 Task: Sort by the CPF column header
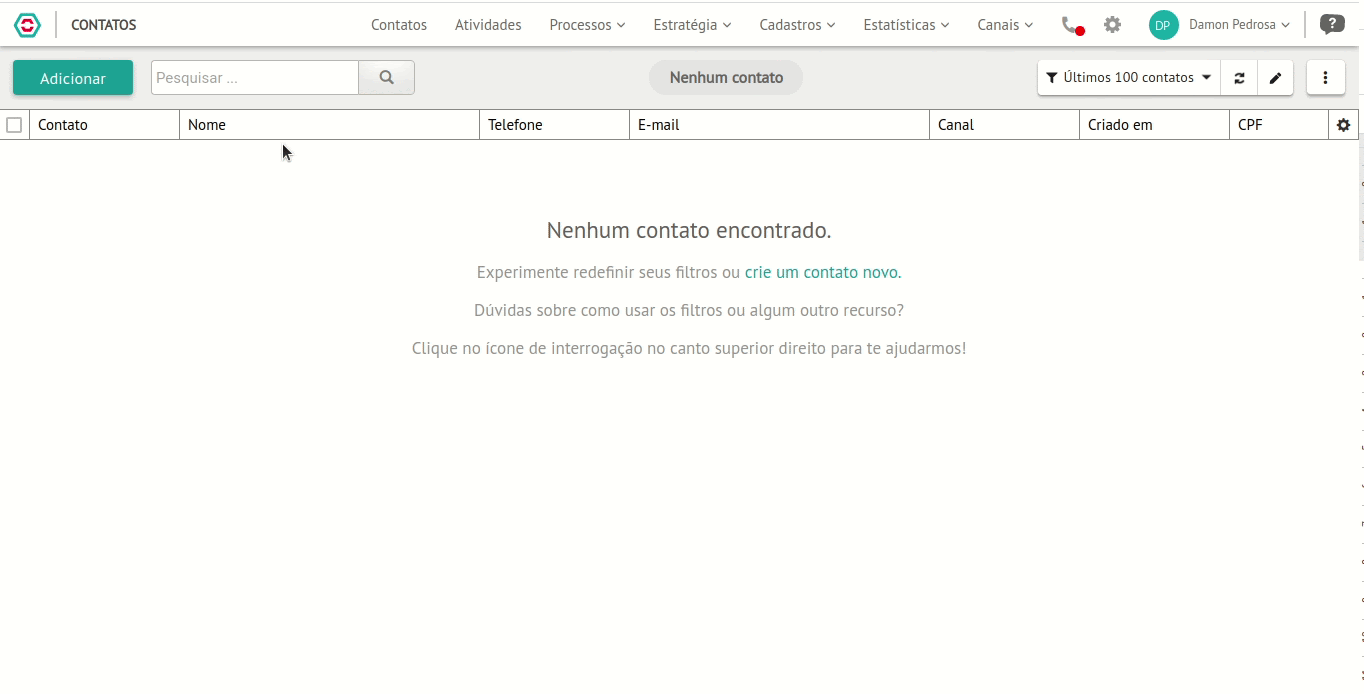(1279, 125)
